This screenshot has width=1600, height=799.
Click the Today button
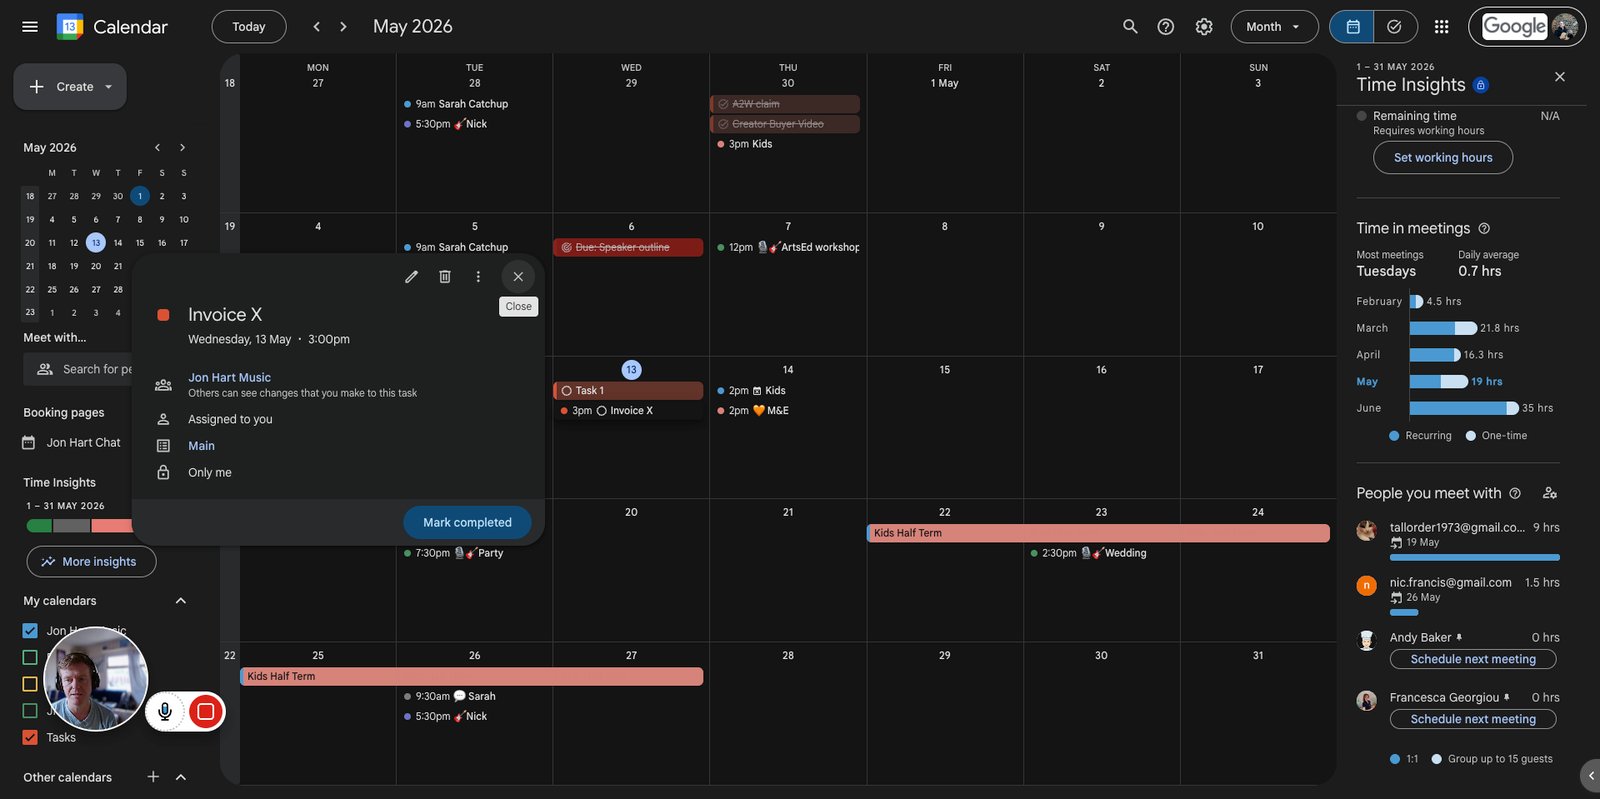249,27
